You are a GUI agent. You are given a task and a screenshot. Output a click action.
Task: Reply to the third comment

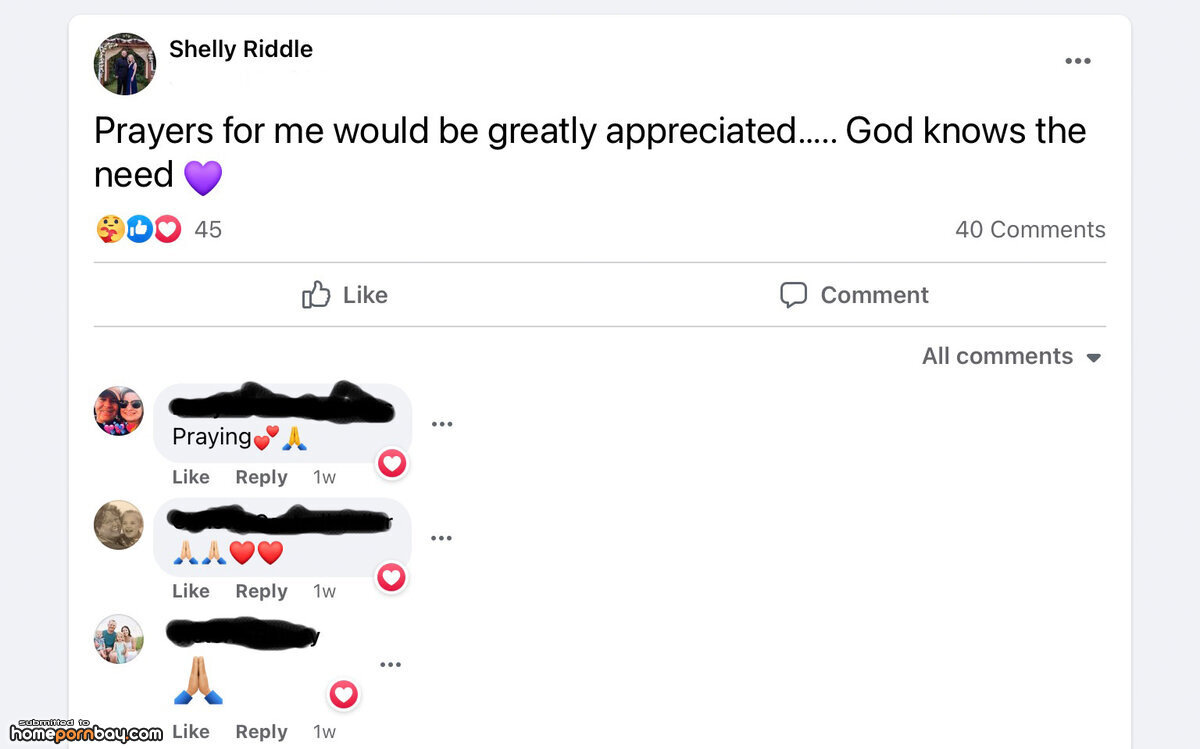tap(261, 732)
